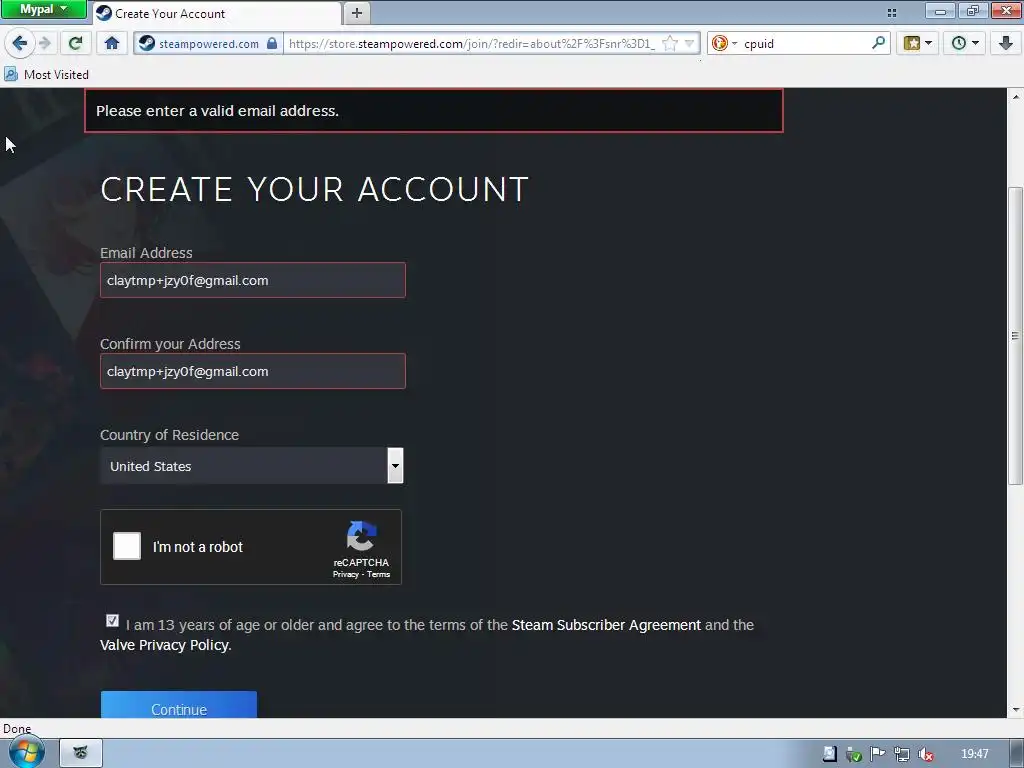Click the first system tray document icon
The width and height of the screenshot is (1024, 768).
click(829, 754)
